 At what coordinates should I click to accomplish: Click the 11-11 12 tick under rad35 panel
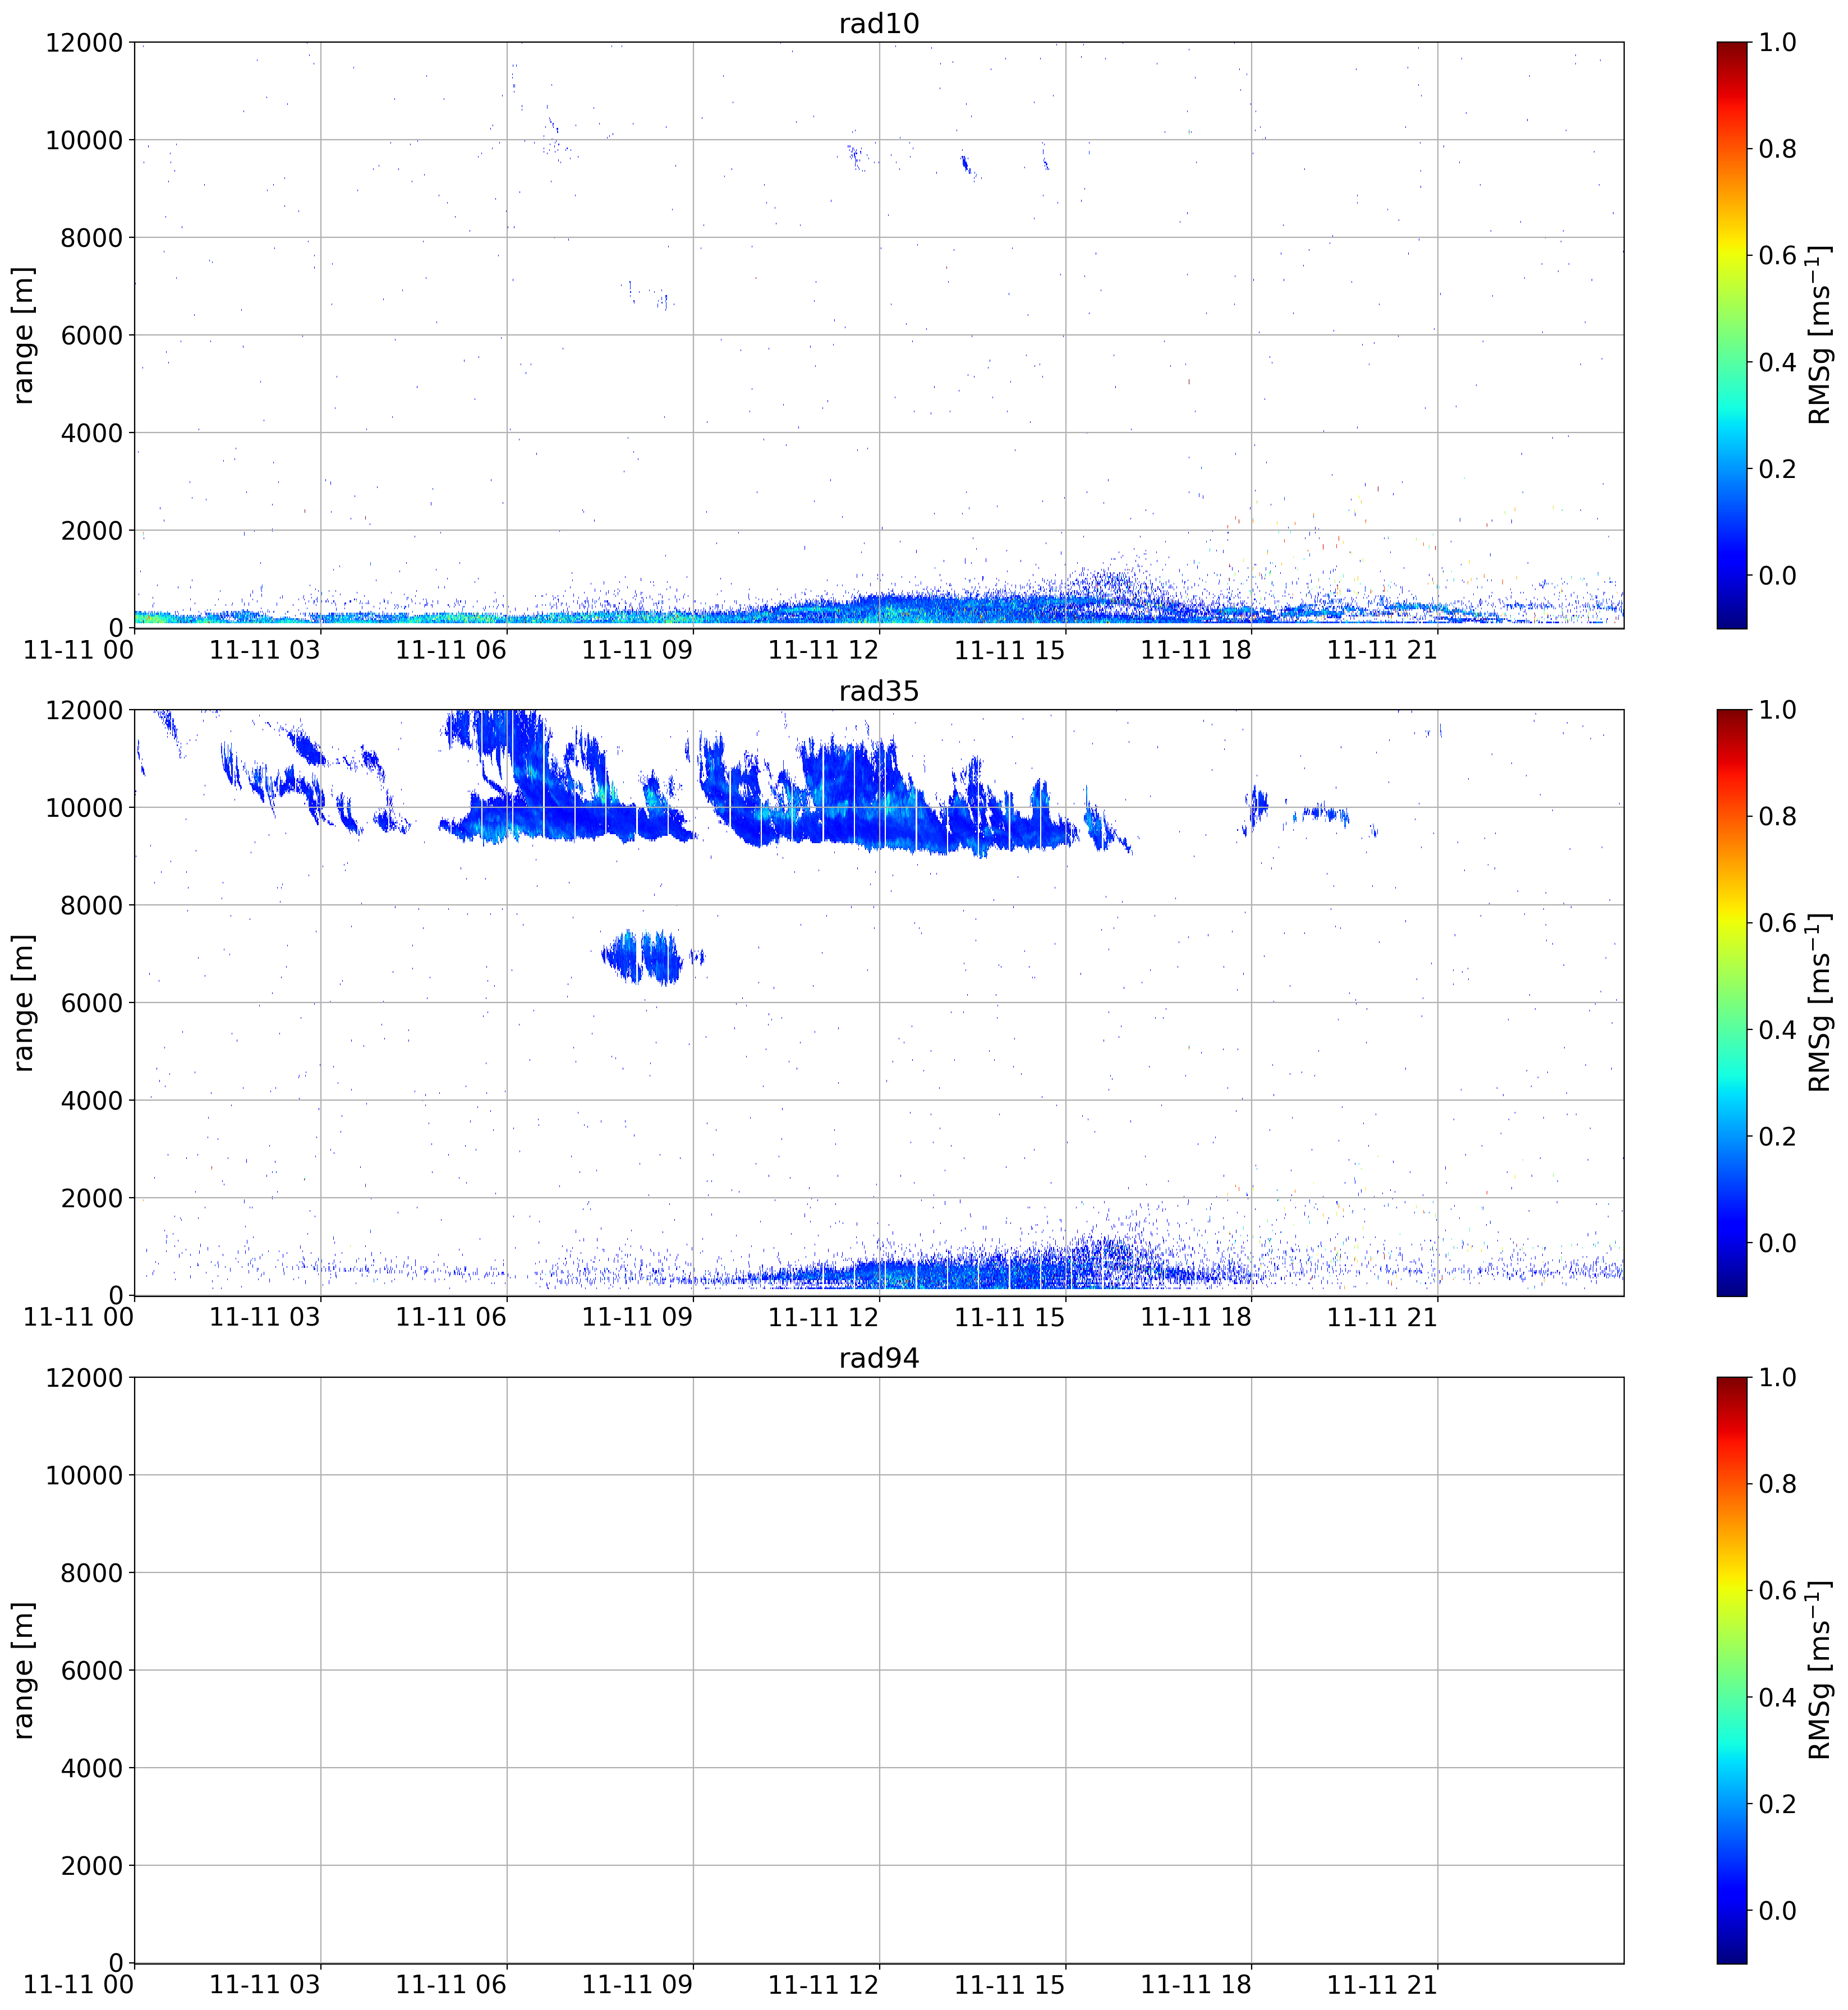[x=823, y=1318]
